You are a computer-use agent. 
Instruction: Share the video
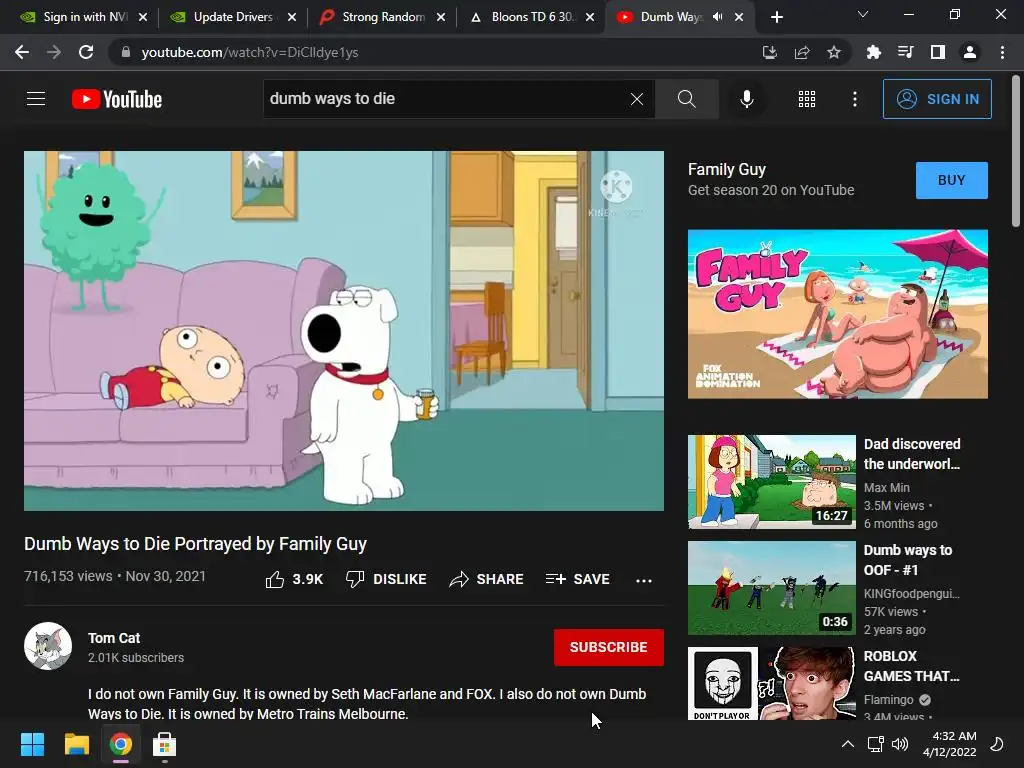pos(487,579)
